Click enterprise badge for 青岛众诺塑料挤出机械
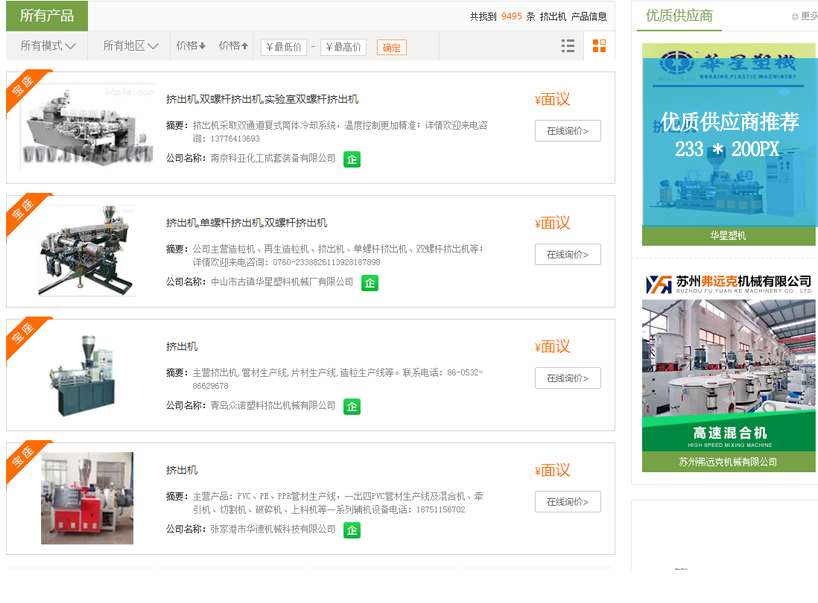The image size is (818, 603). point(352,406)
